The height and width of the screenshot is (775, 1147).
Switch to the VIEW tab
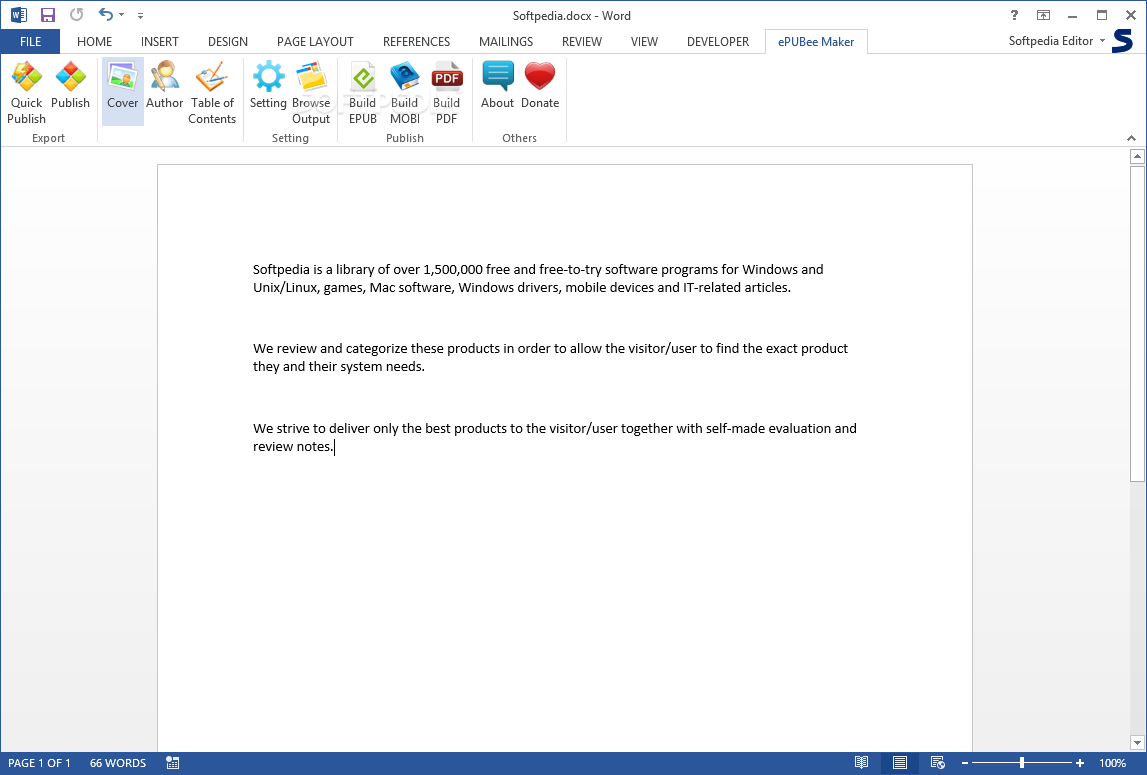point(644,42)
